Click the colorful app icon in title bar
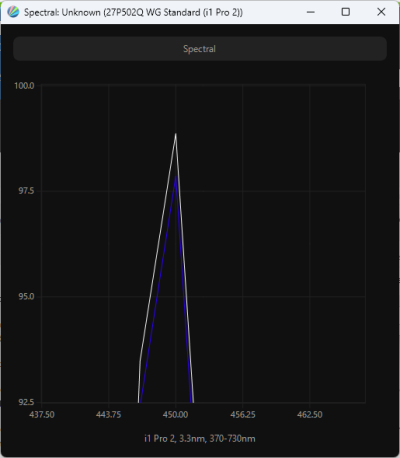The image size is (400, 458). point(13,12)
